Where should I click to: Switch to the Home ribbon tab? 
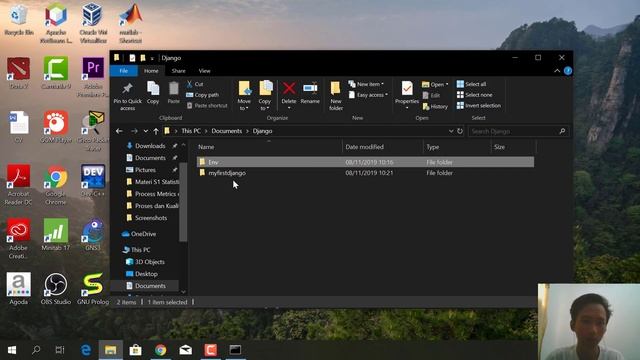[151, 71]
